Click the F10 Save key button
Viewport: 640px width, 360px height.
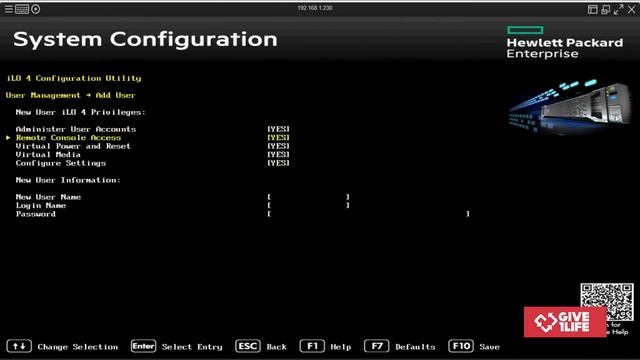click(461, 346)
